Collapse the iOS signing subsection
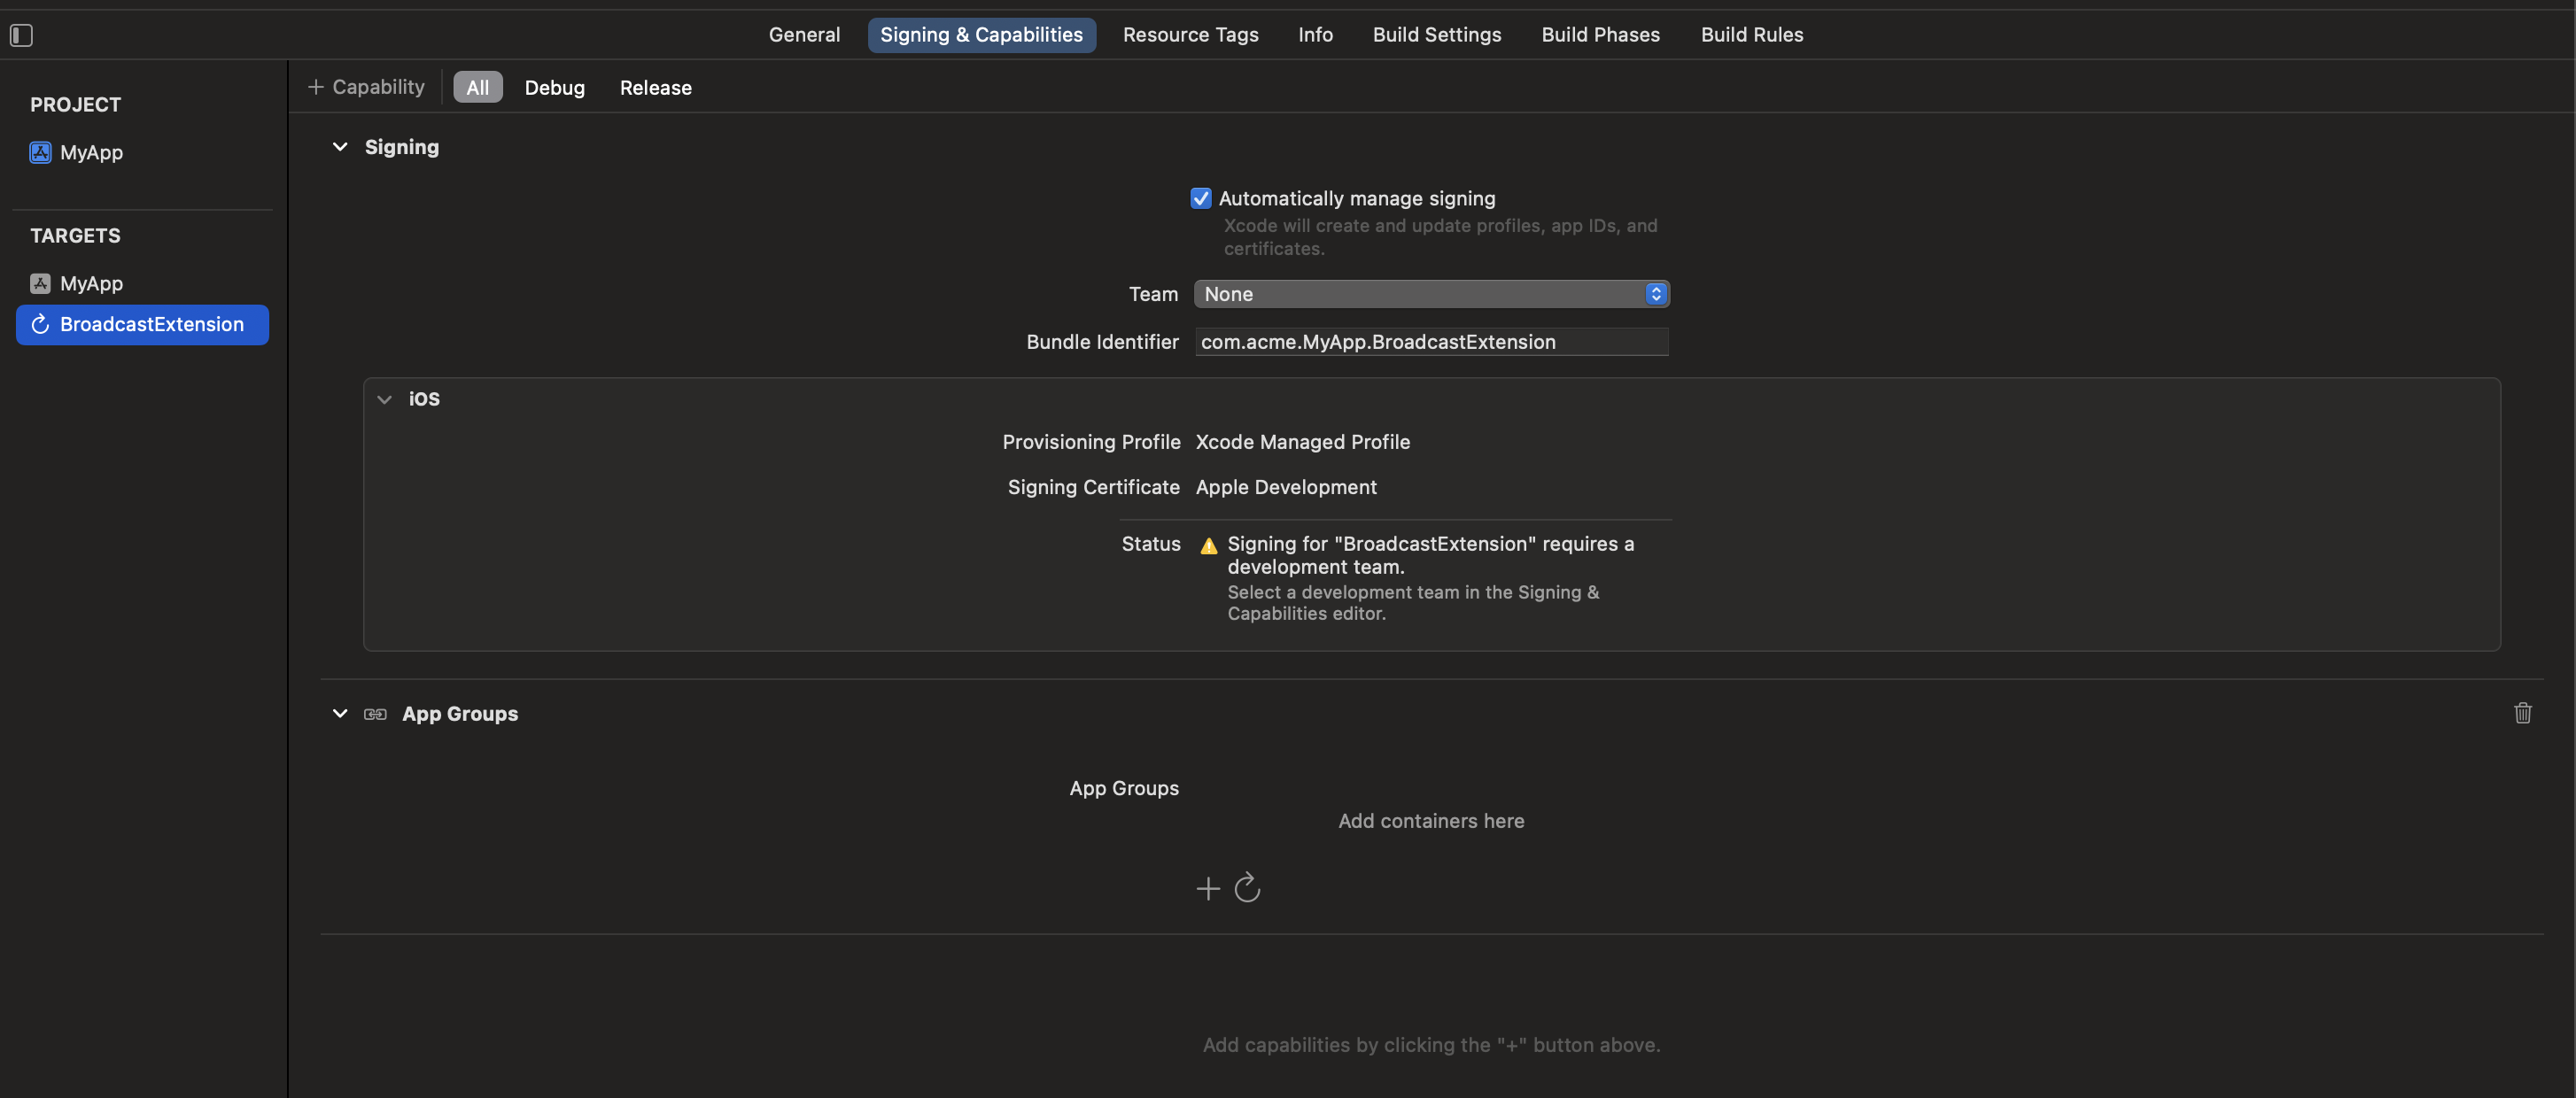 [384, 399]
